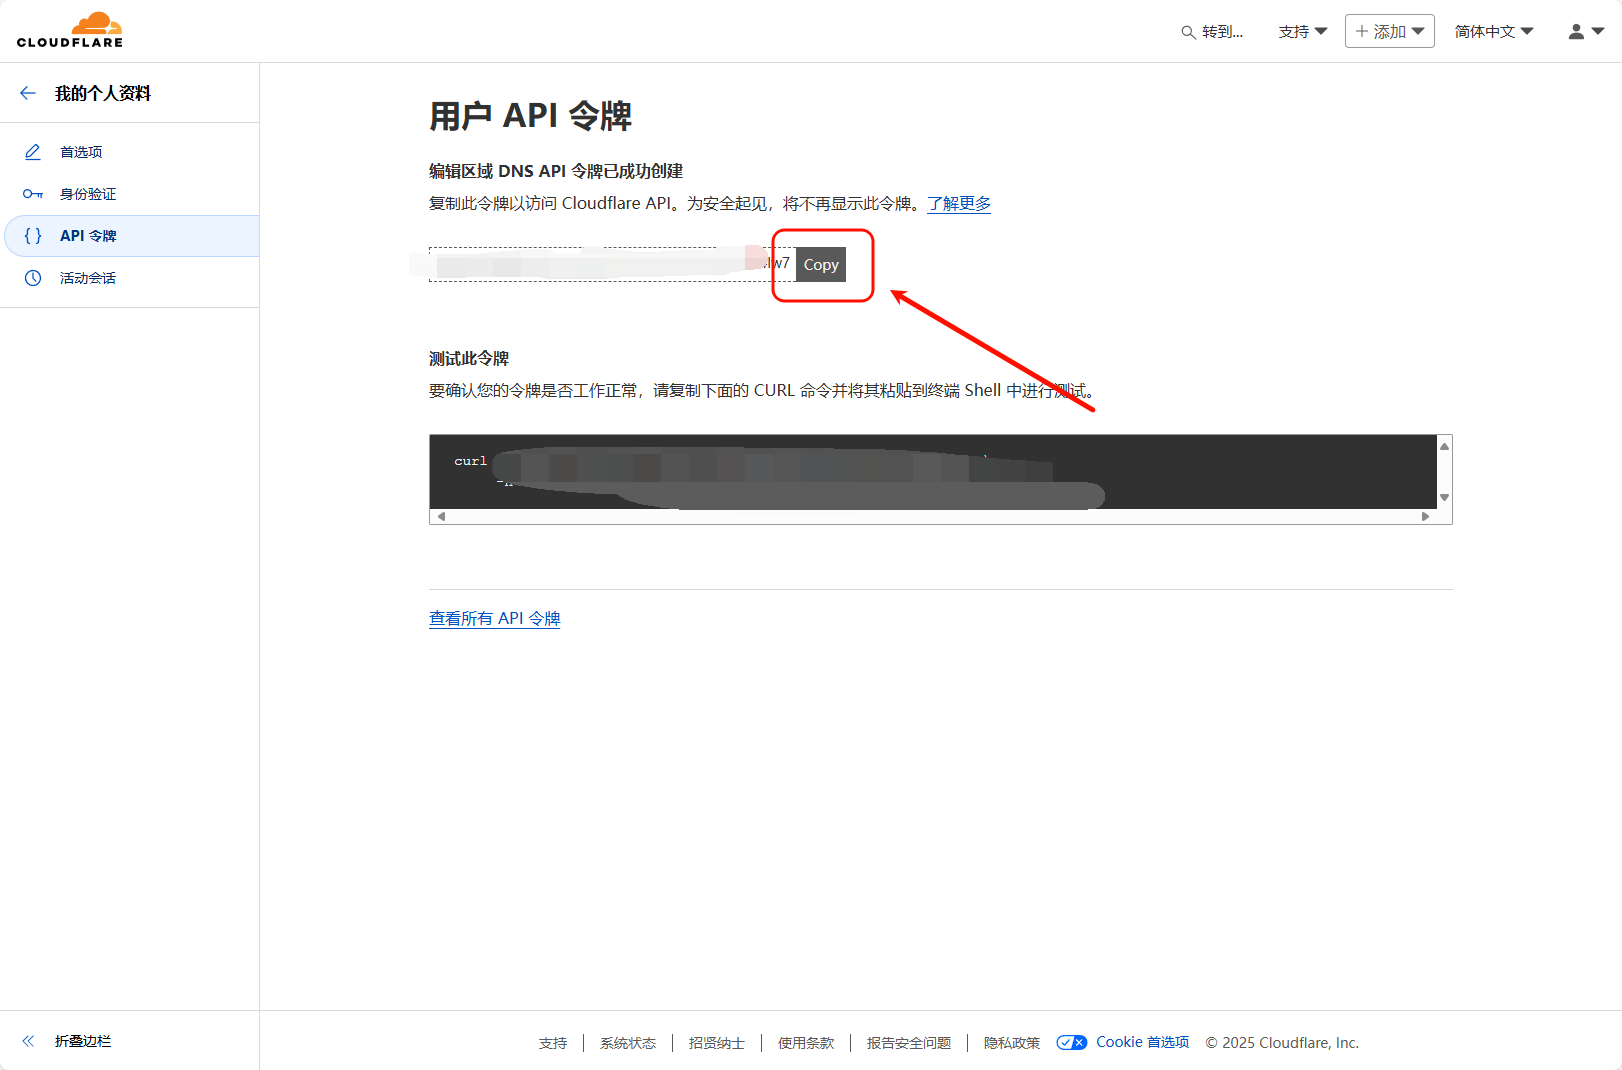Click the back arrow beside 我的个人资料
The width and height of the screenshot is (1622, 1070).
(28, 93)
